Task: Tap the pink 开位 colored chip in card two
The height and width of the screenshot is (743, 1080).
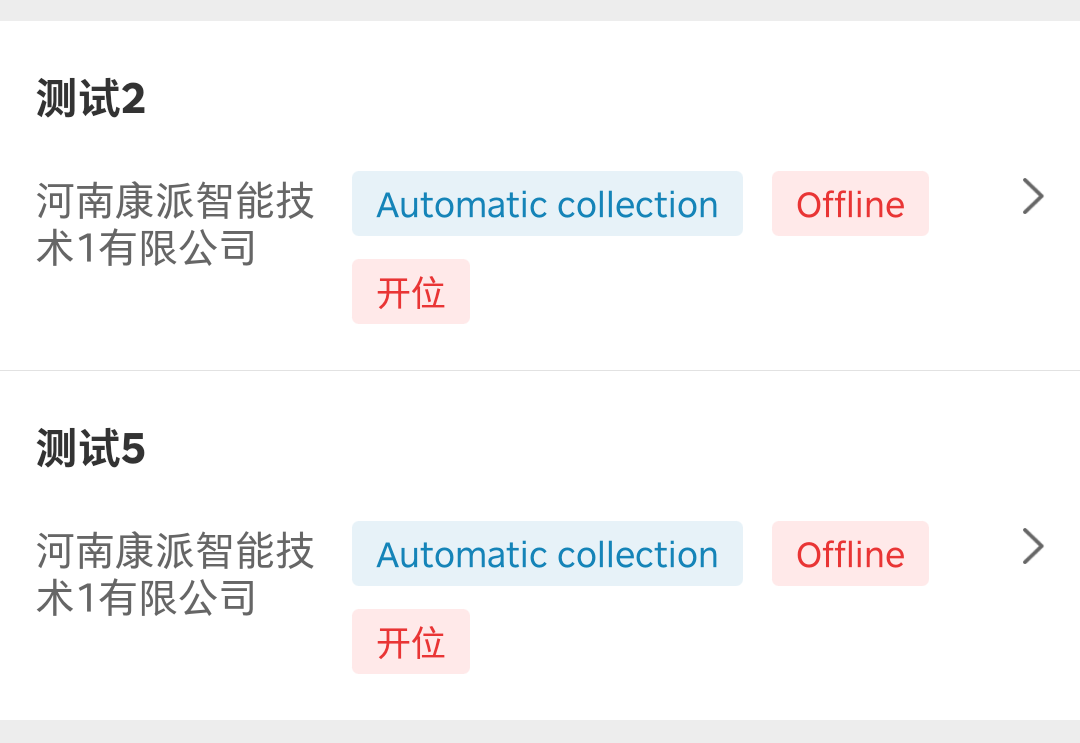Action: [x=410, y=641]
